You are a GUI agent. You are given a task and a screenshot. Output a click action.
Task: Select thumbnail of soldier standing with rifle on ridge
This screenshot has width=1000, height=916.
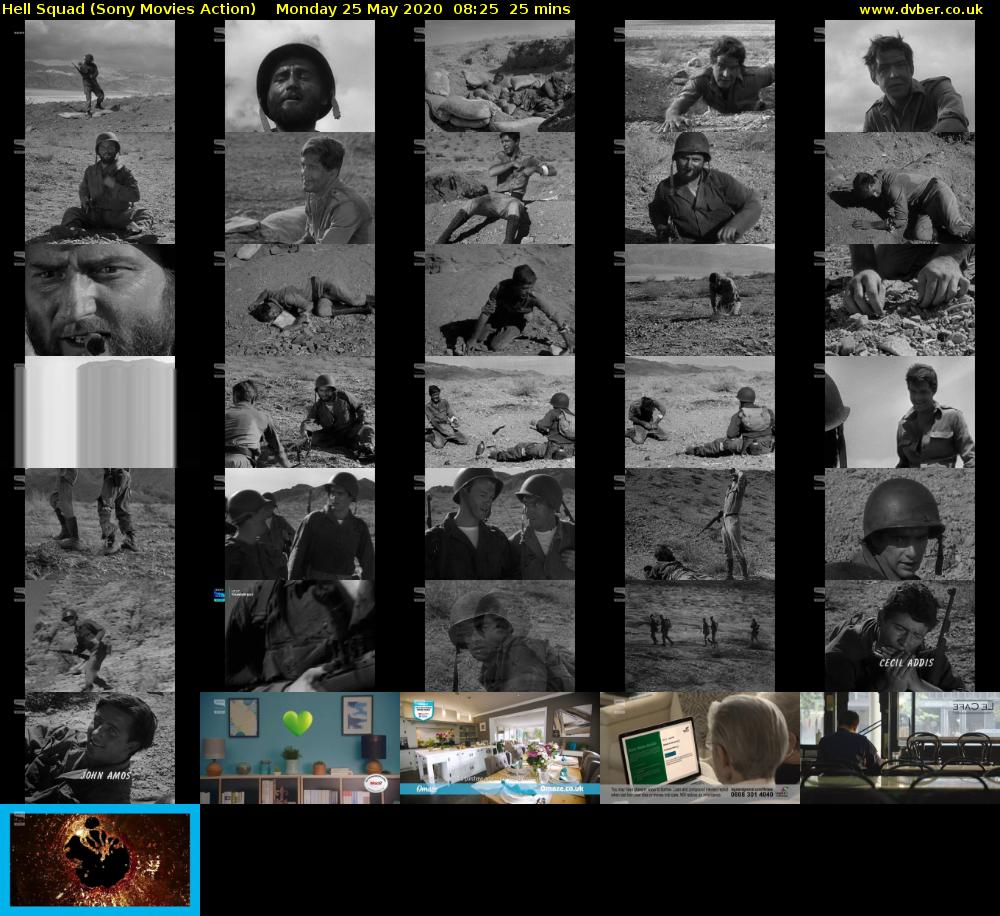[x=99, y=76]
